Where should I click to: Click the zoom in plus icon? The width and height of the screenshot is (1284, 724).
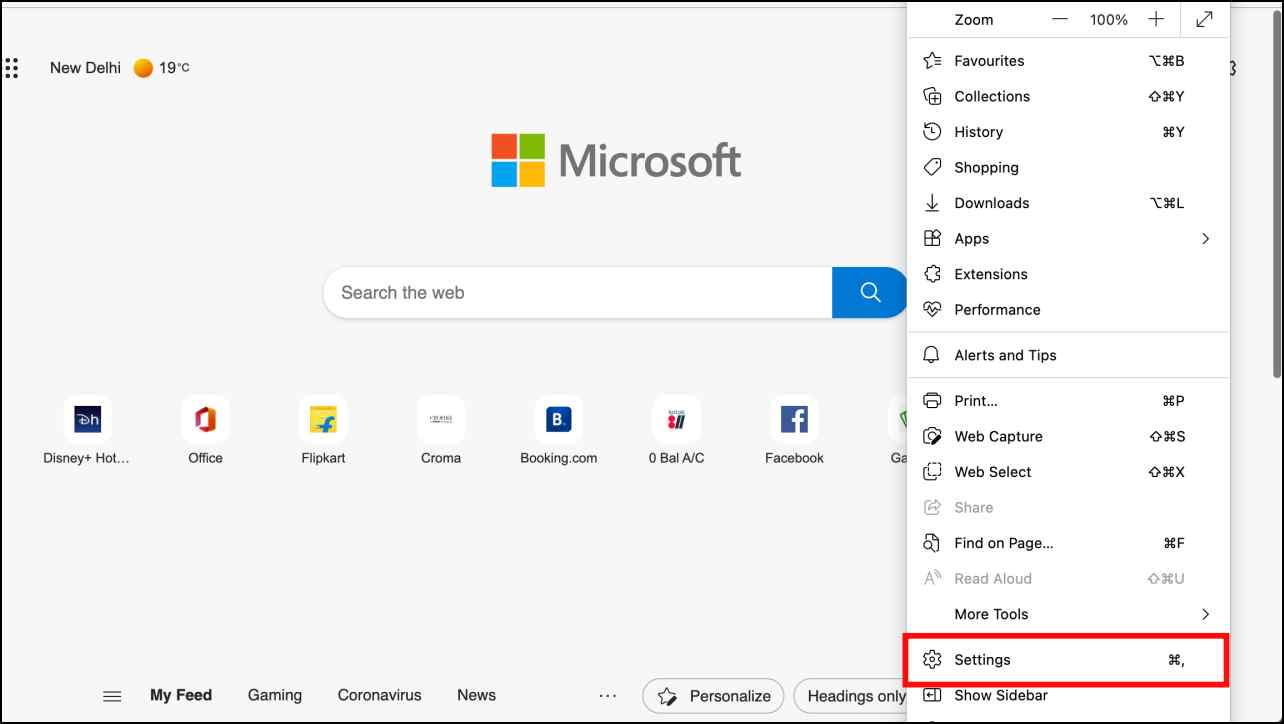pos(1156,19)
